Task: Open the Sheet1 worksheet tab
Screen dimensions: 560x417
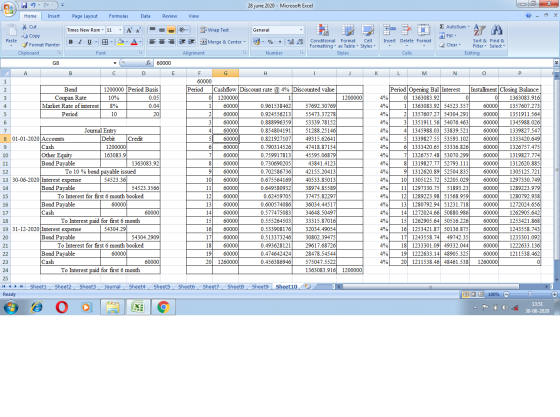Action: 38,286
